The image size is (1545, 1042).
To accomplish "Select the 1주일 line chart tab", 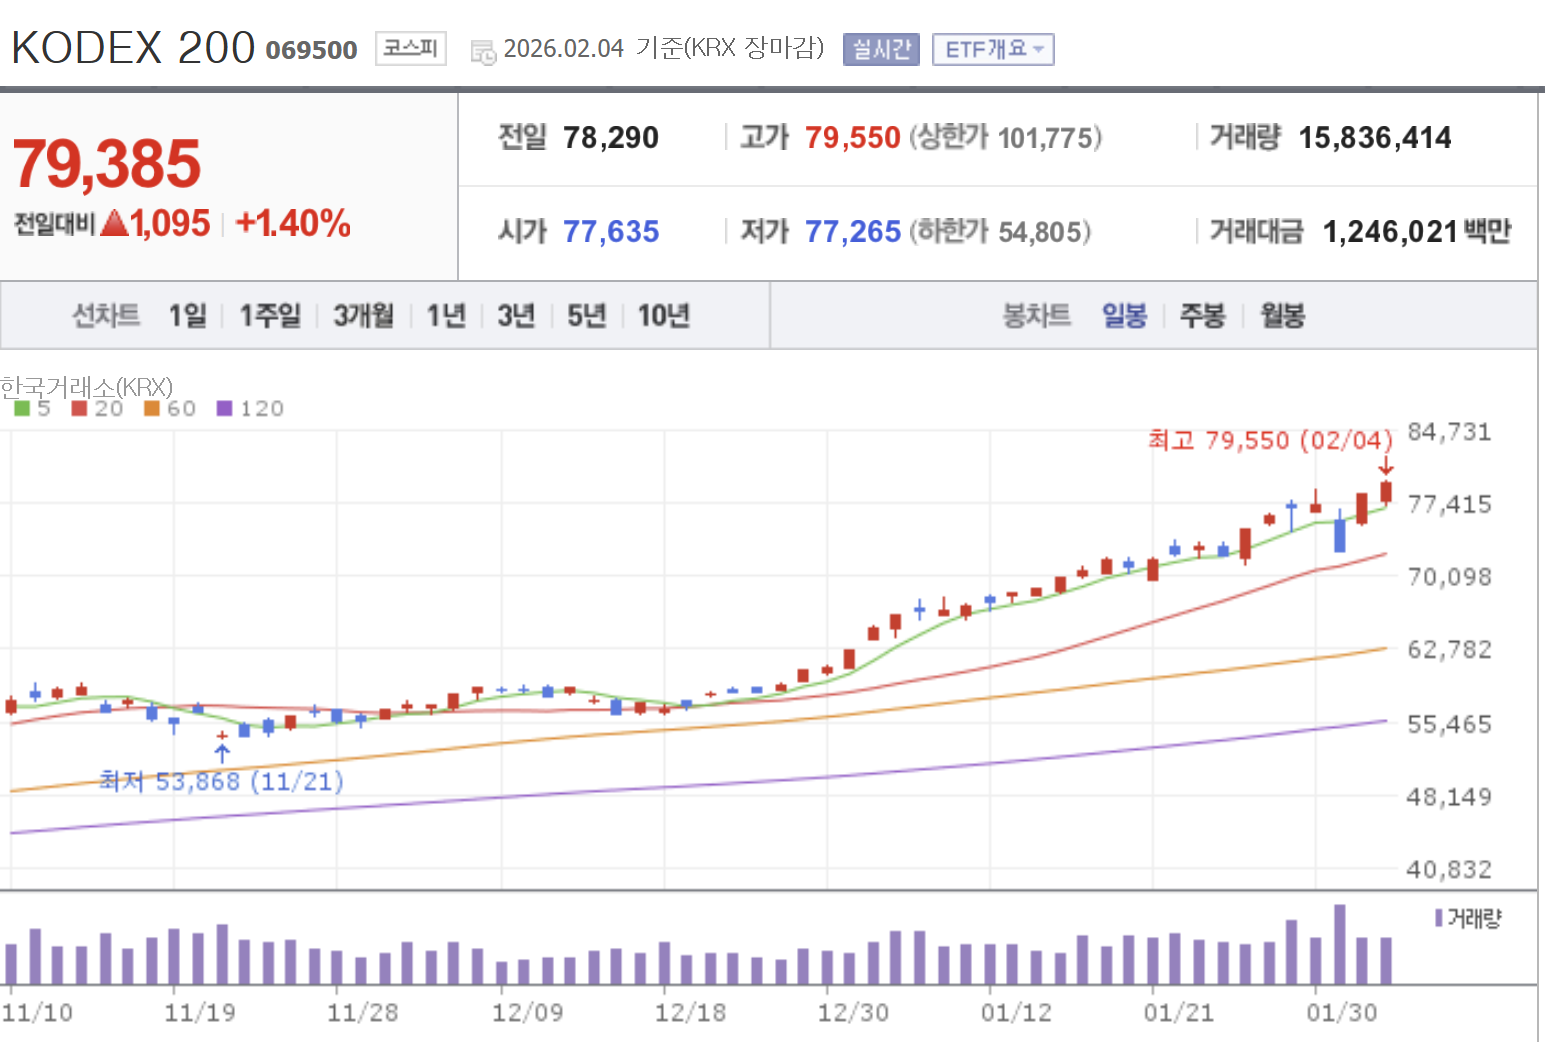I will (270, 316).
